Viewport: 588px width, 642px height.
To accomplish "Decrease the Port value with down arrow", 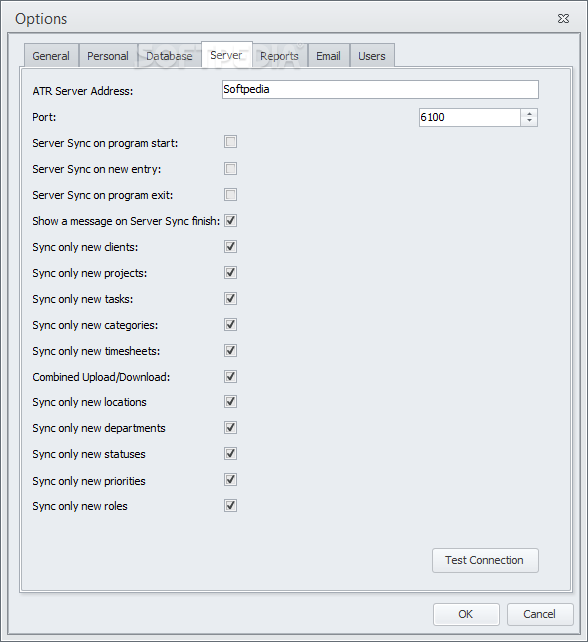I will 529,122.
